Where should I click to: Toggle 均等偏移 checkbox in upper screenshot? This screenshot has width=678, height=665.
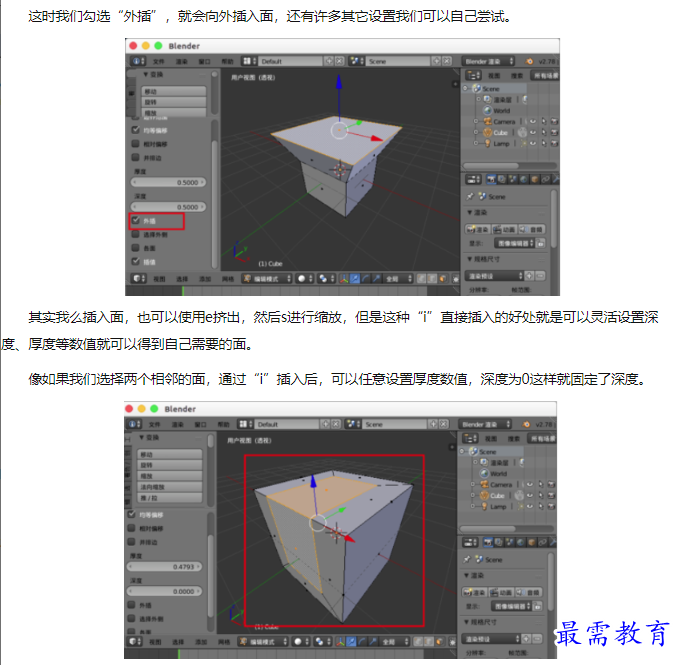(x=136, y=130)
